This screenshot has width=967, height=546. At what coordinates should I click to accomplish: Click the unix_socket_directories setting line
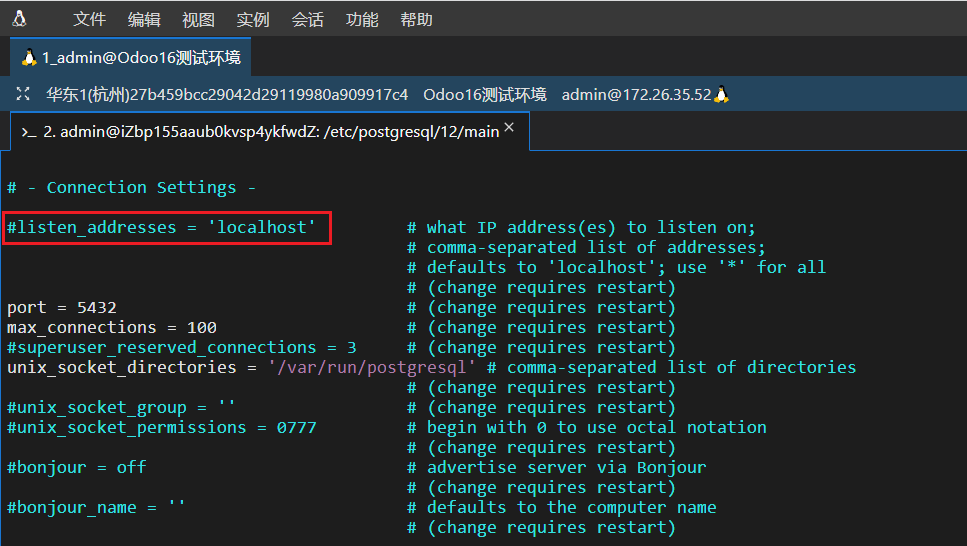click(241, 367)
